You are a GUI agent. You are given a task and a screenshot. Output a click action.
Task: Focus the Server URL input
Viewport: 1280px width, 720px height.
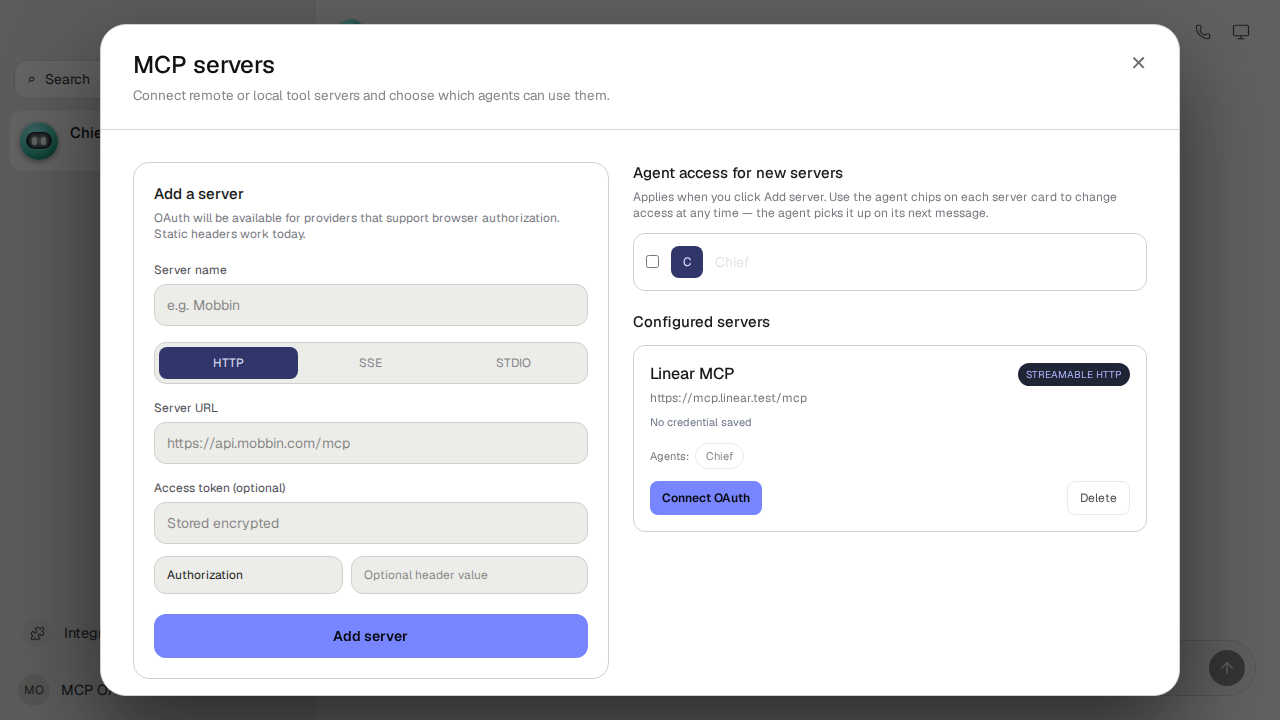coord(371,443)
